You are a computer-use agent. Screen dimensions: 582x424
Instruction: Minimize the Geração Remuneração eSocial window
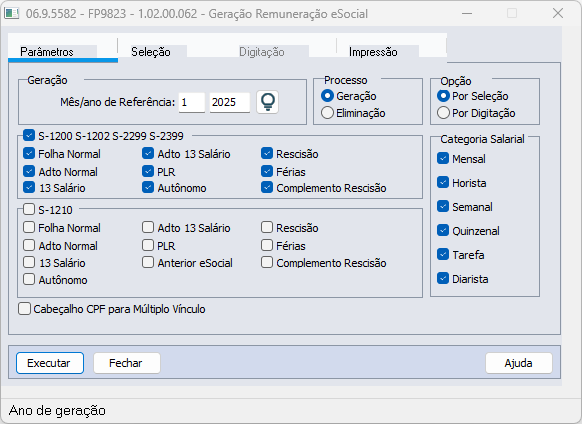point(467,13)
